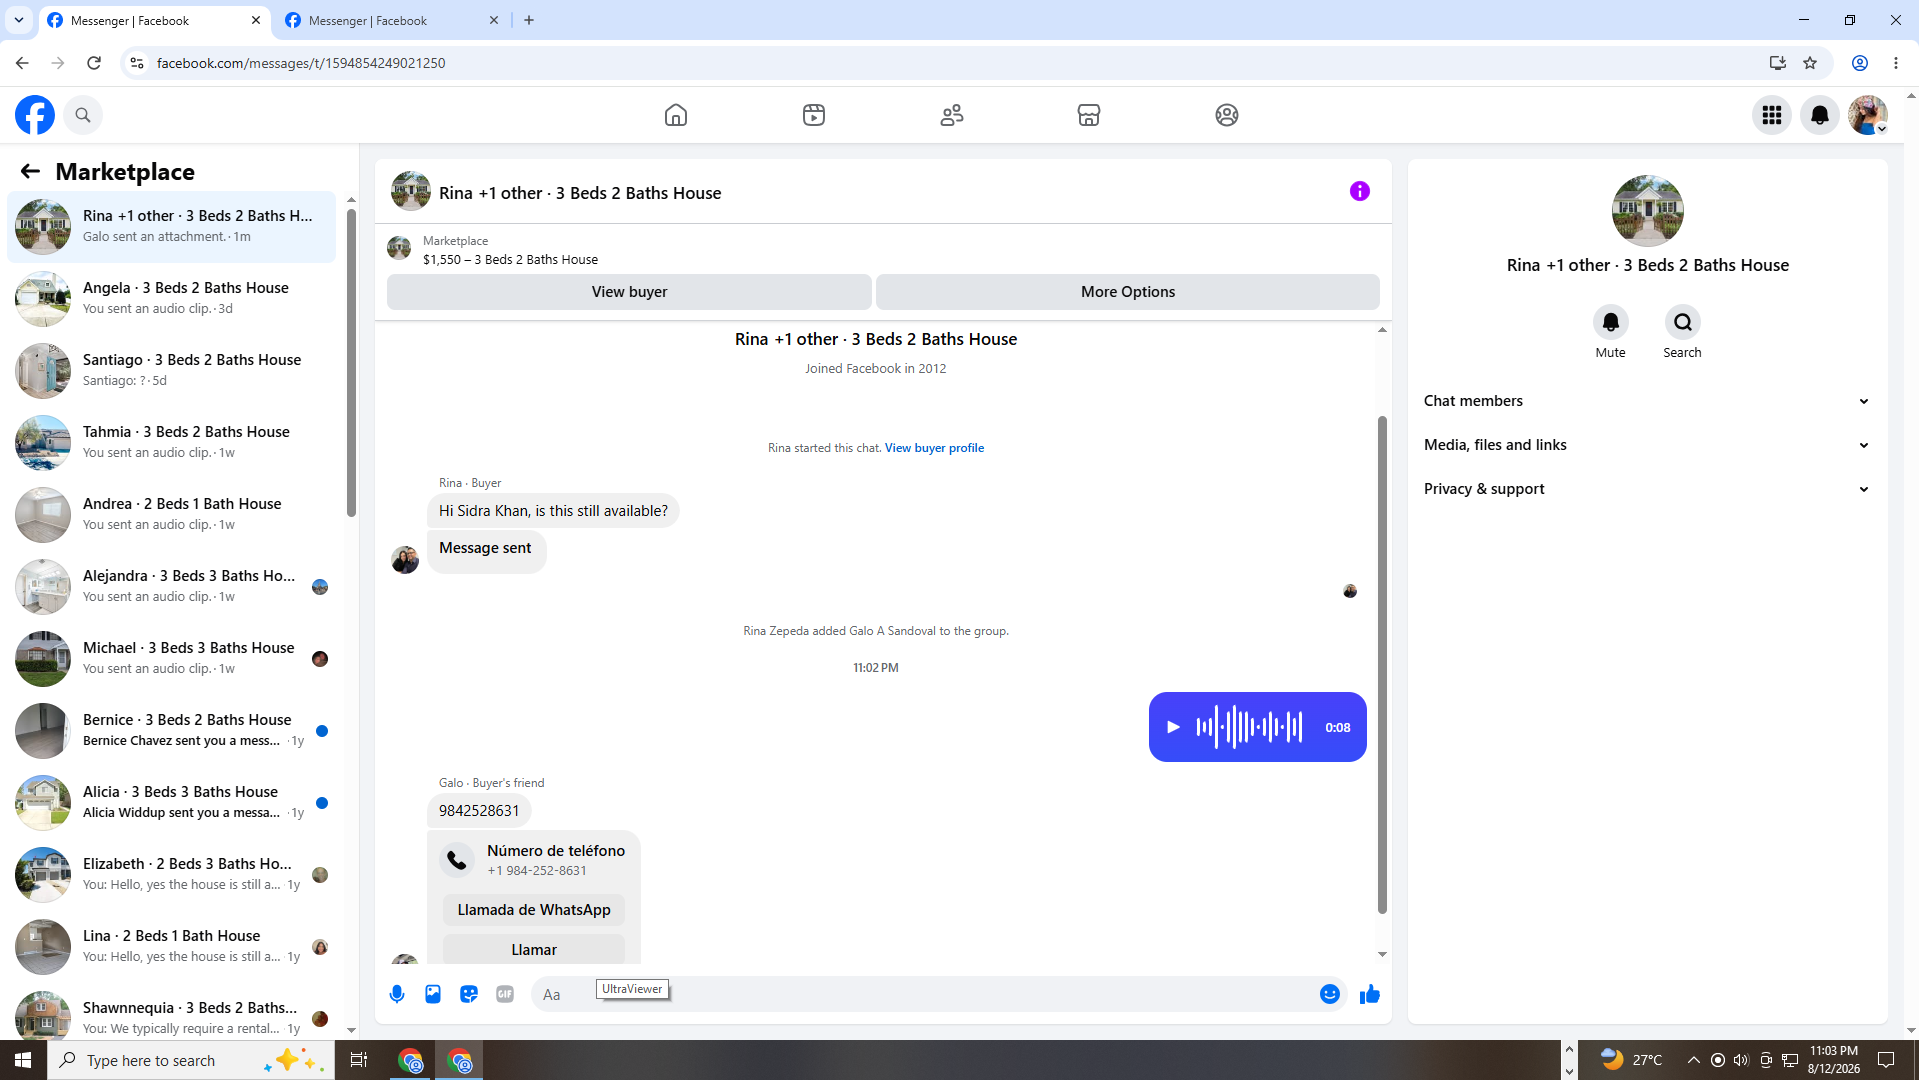Open Andrea 2 Beds 1 Bath House chat

(x=172, y=514)
